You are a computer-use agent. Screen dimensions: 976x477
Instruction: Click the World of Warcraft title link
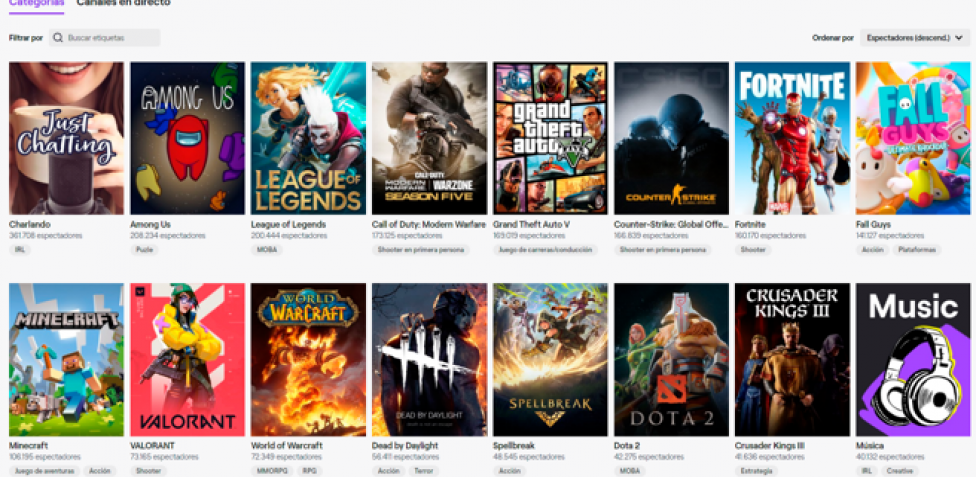[x=287, y=446]
